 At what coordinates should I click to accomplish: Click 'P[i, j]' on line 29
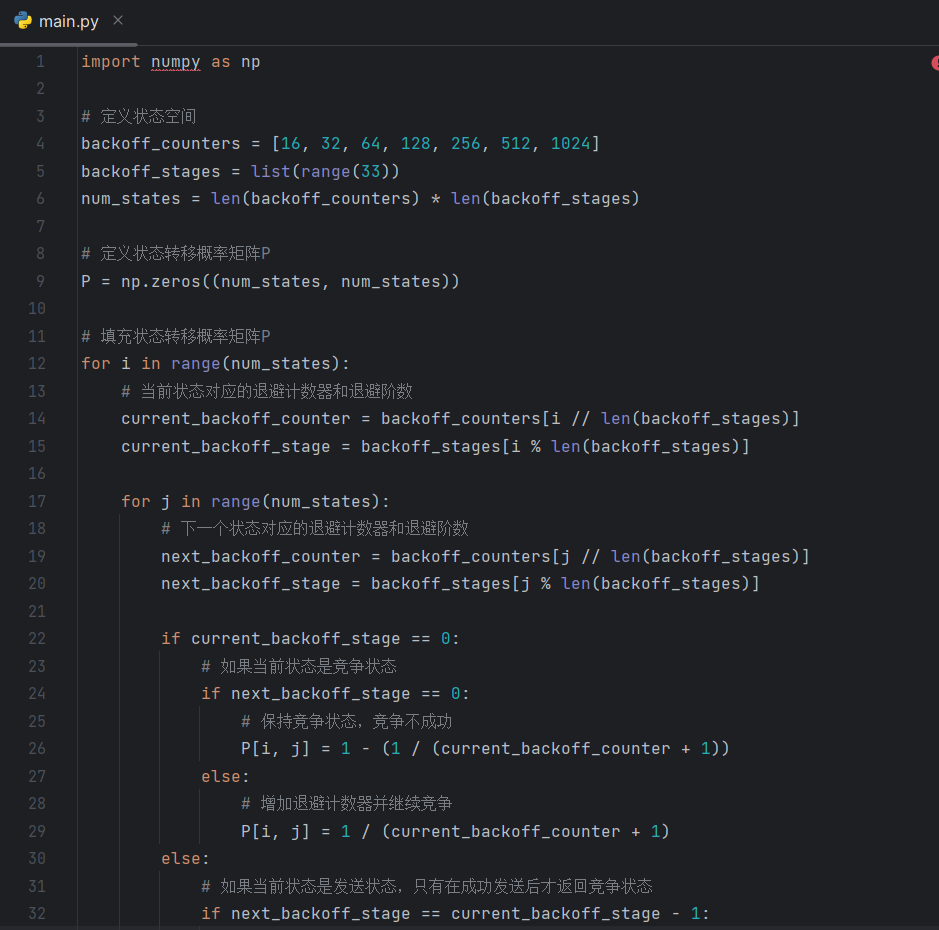275,831
